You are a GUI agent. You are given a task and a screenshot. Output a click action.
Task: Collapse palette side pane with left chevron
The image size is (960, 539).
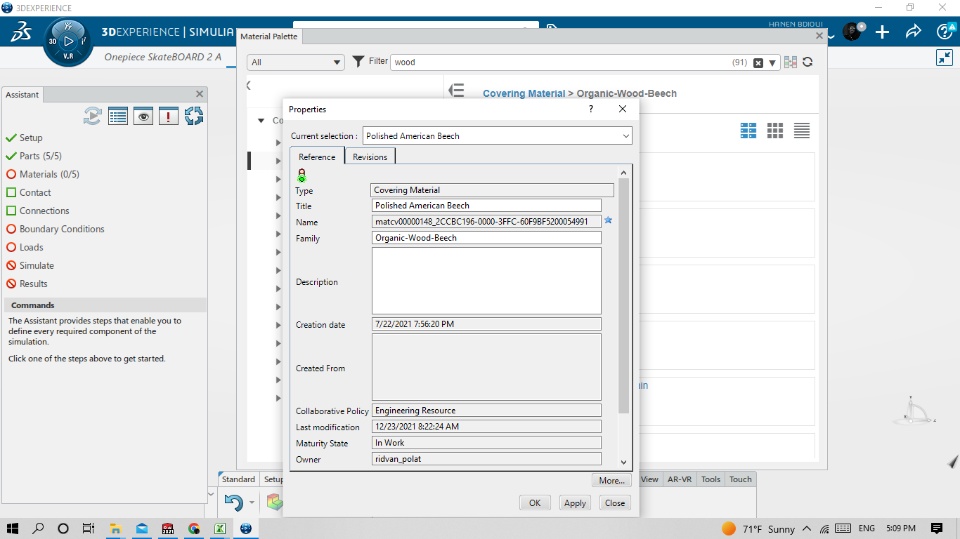tap(249, 85)
